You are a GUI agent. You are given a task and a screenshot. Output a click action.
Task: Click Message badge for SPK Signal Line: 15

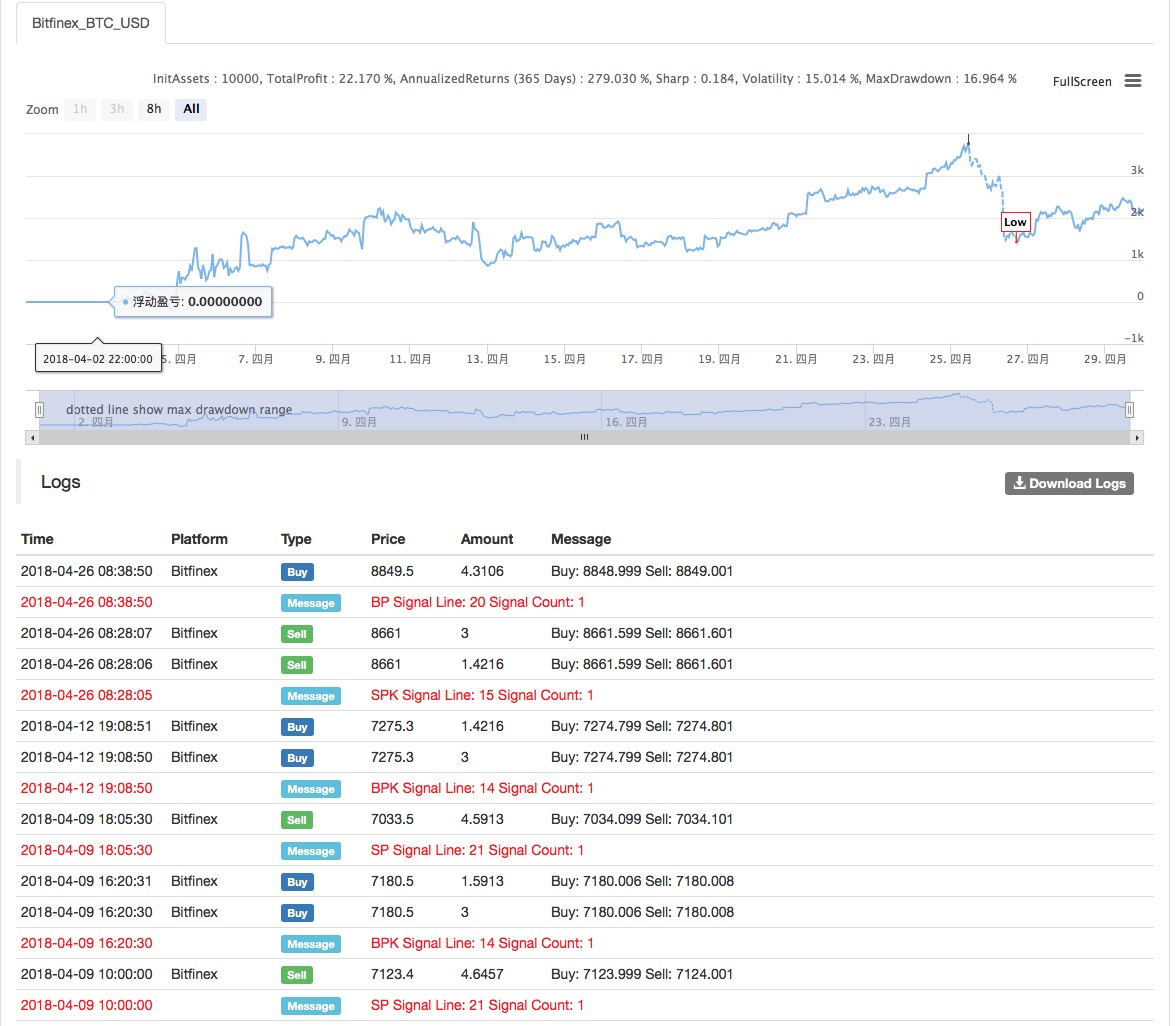click(310, 696)
